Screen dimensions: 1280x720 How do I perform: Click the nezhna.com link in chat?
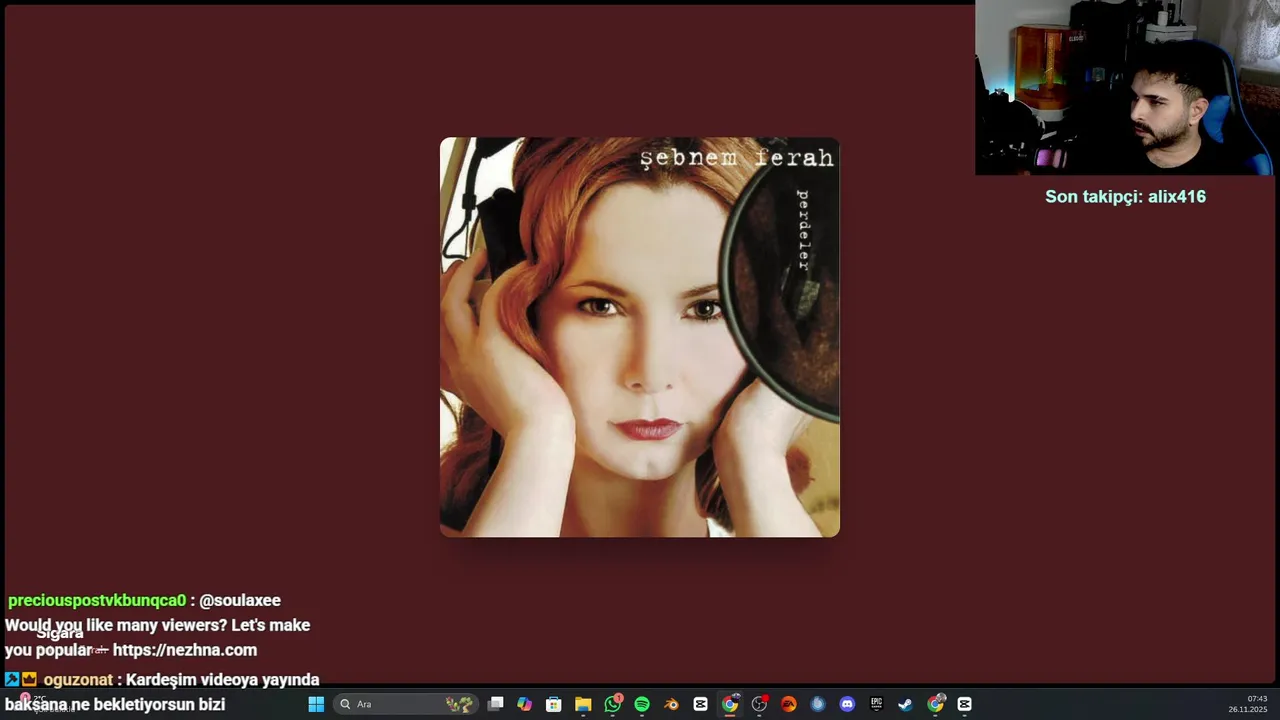pos(185,650)
